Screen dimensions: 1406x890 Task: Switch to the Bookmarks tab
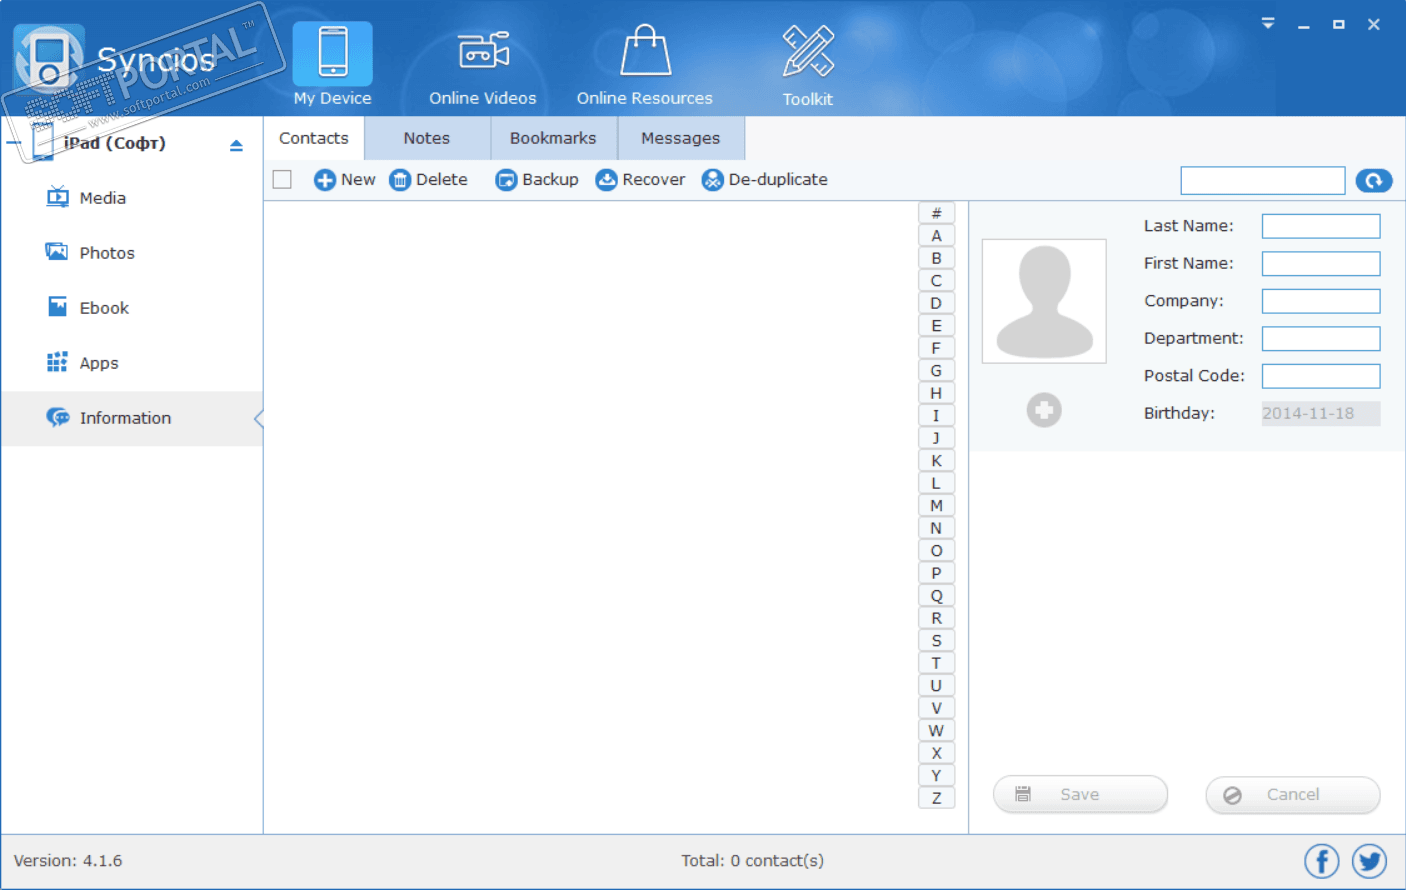click(553, 138)
